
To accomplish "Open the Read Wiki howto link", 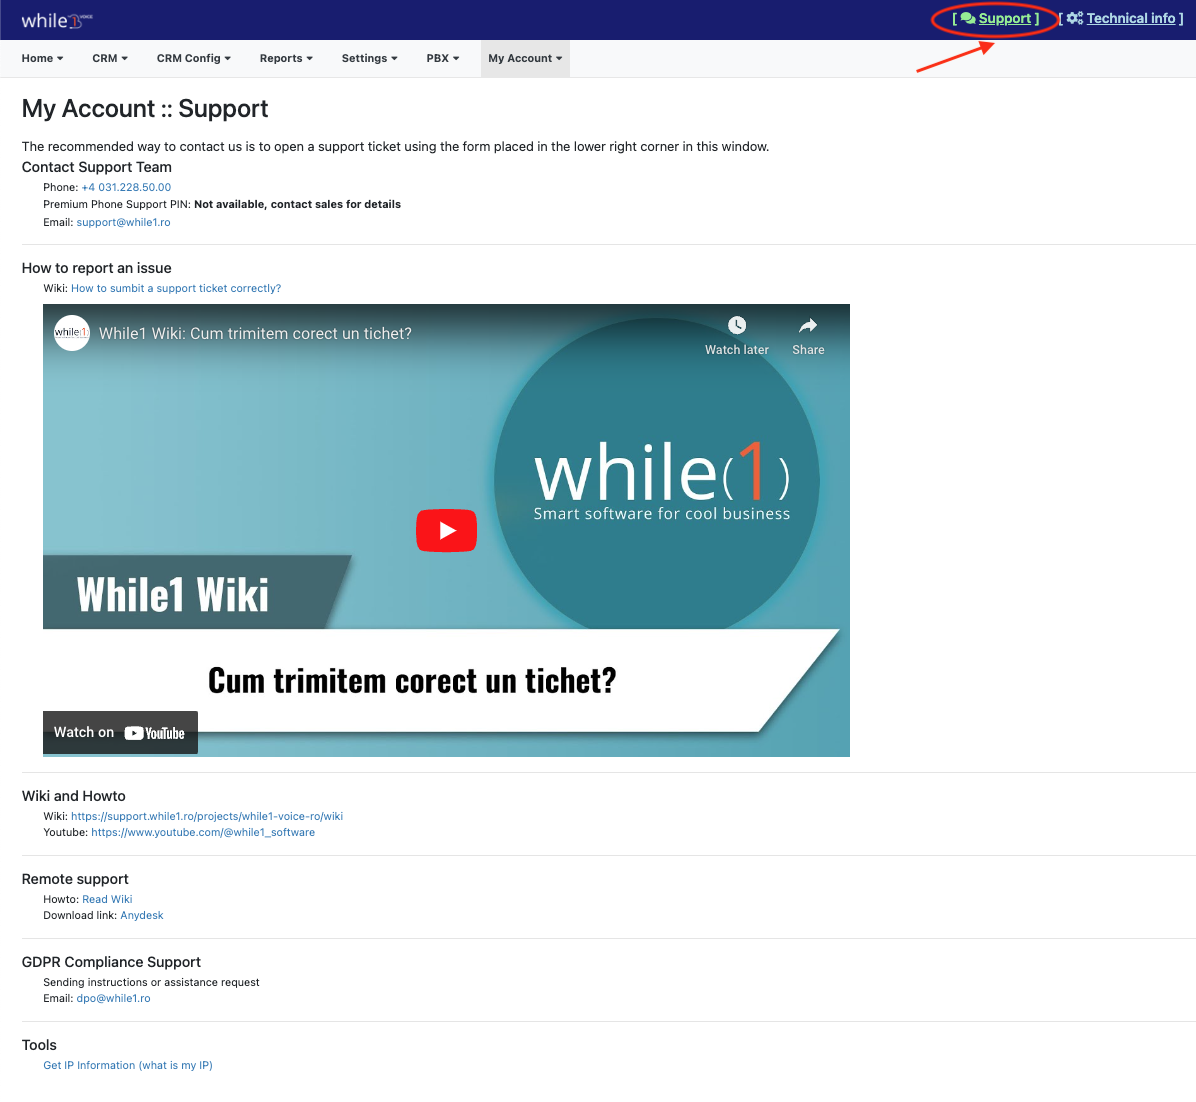I will [107, 900].
